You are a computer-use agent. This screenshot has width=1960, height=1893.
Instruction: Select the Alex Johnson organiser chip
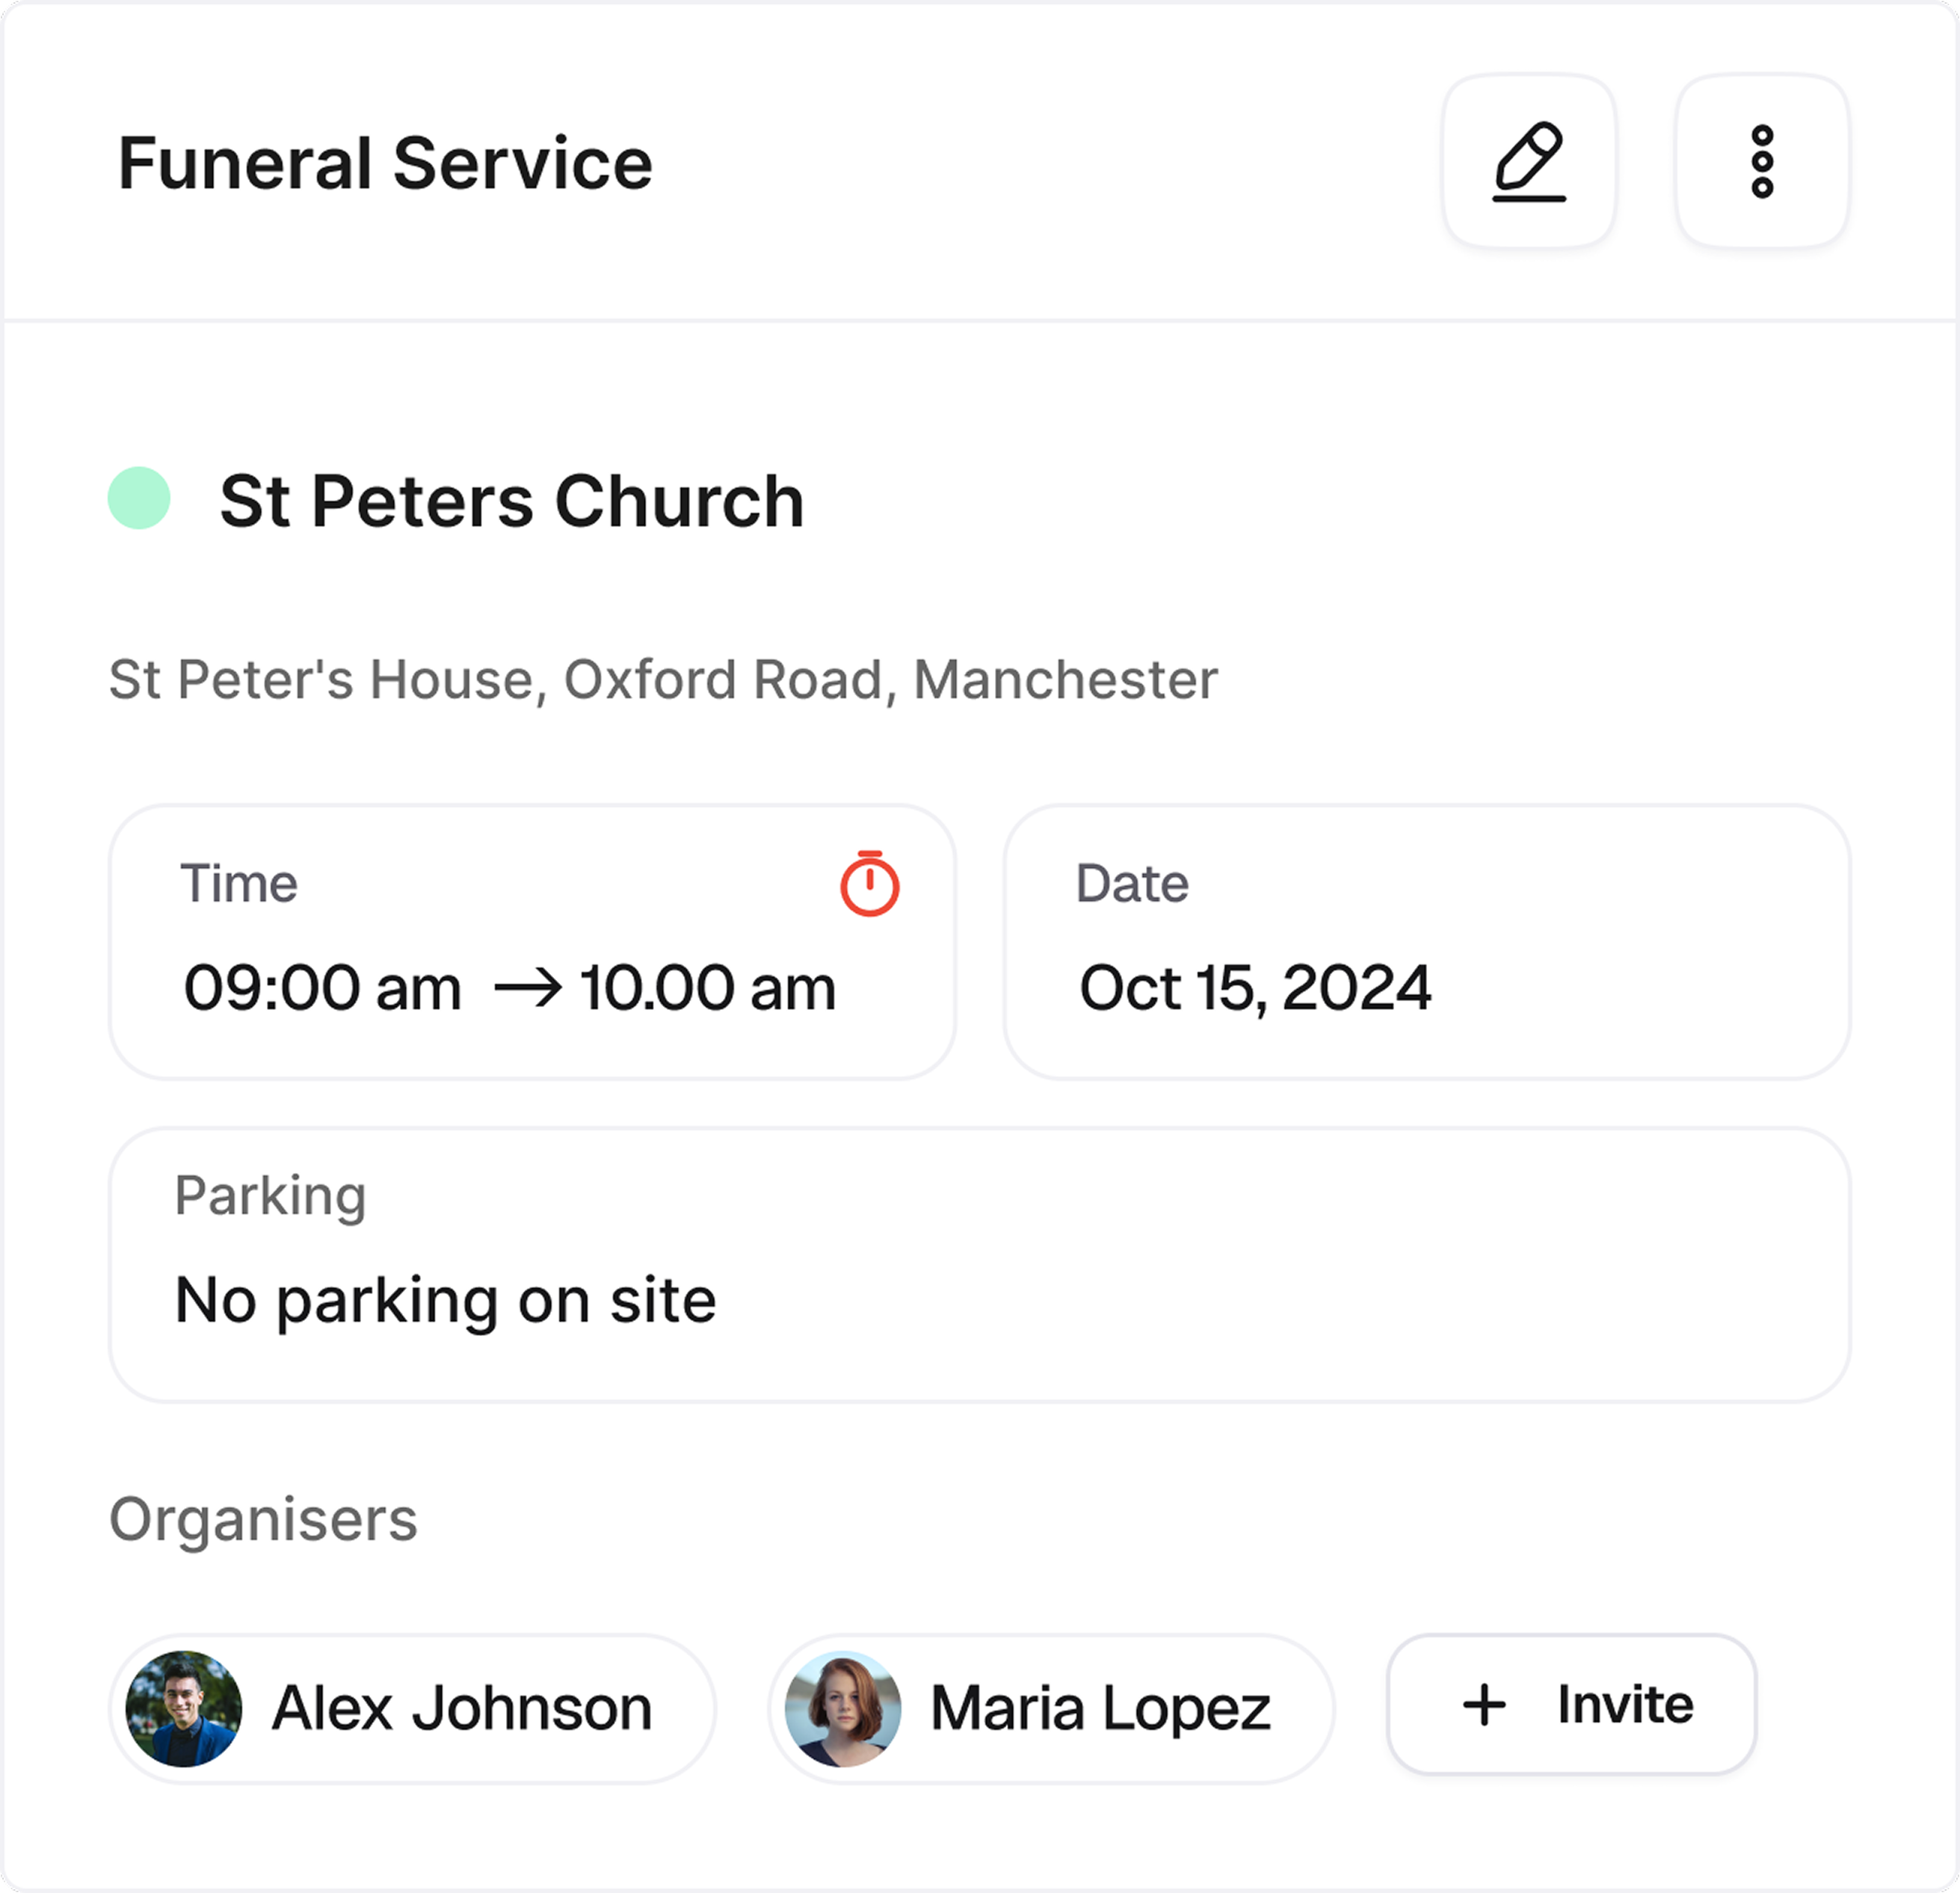[412, 1708]
